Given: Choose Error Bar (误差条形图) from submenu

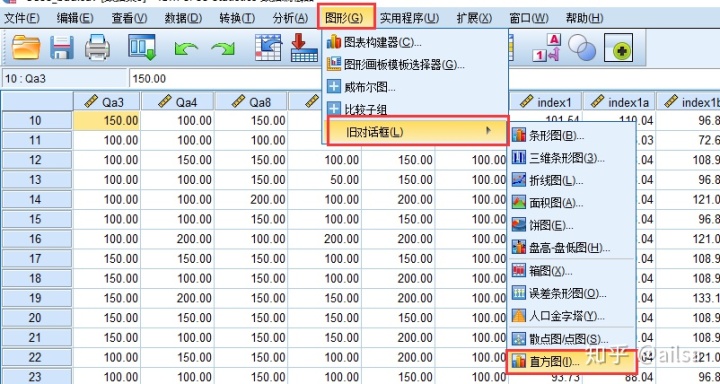Looking at the screenshot, I should point(571,294).
